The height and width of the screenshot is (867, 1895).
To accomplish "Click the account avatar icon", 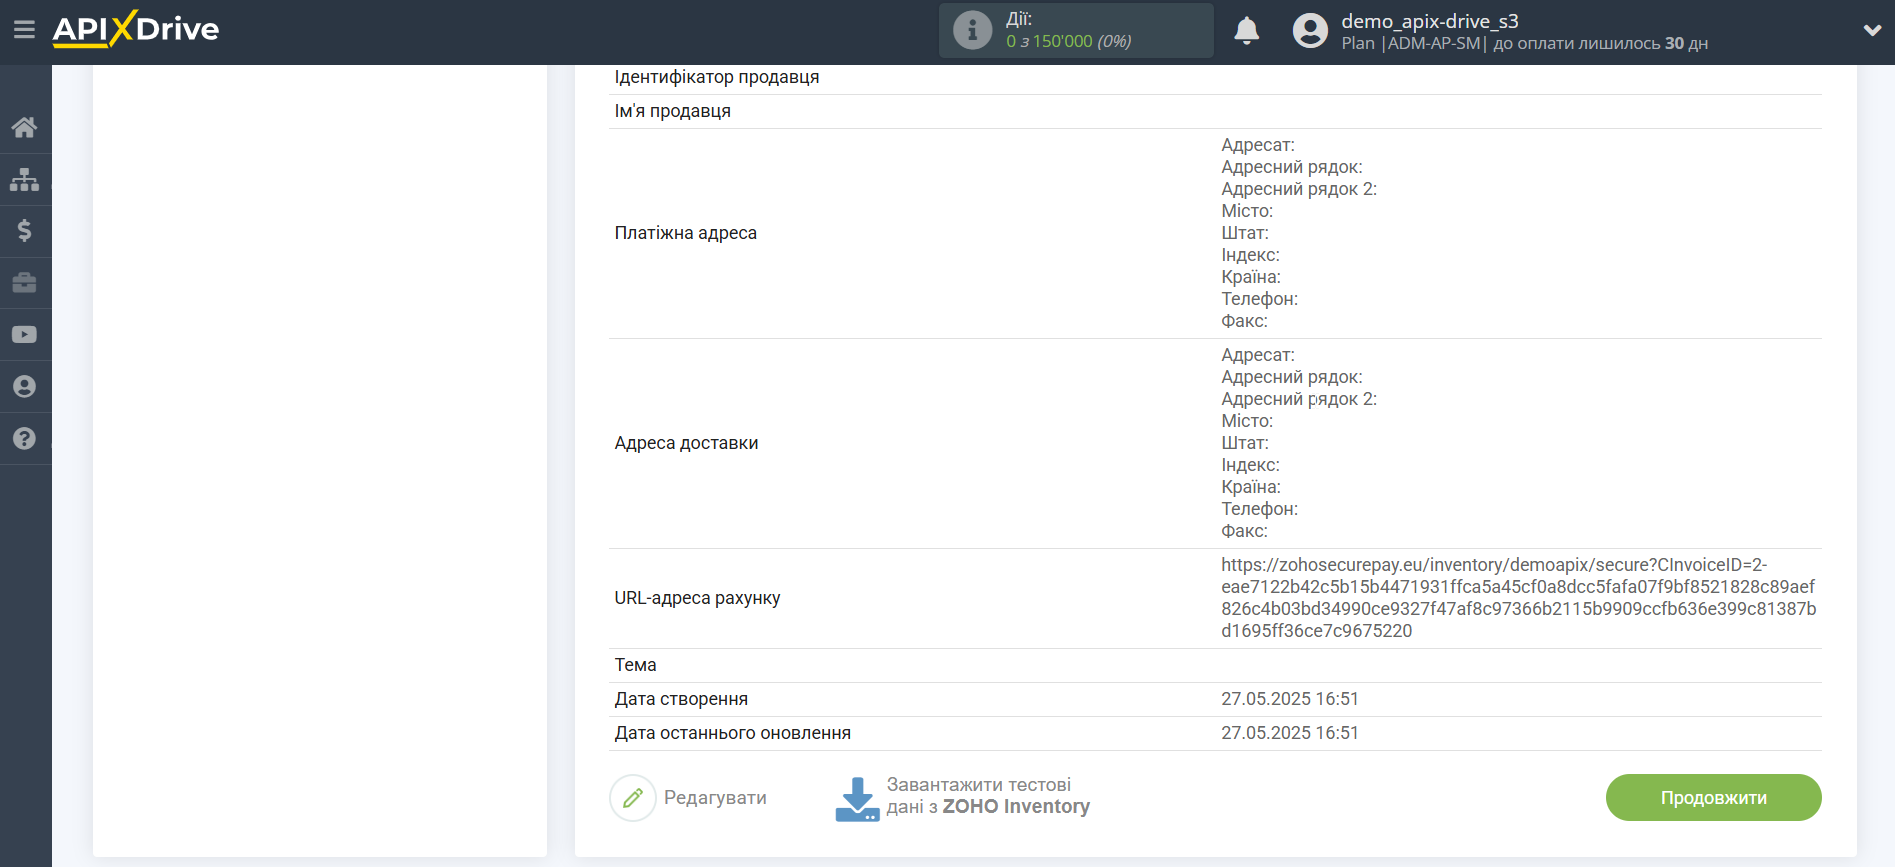I will [1310, 31].
